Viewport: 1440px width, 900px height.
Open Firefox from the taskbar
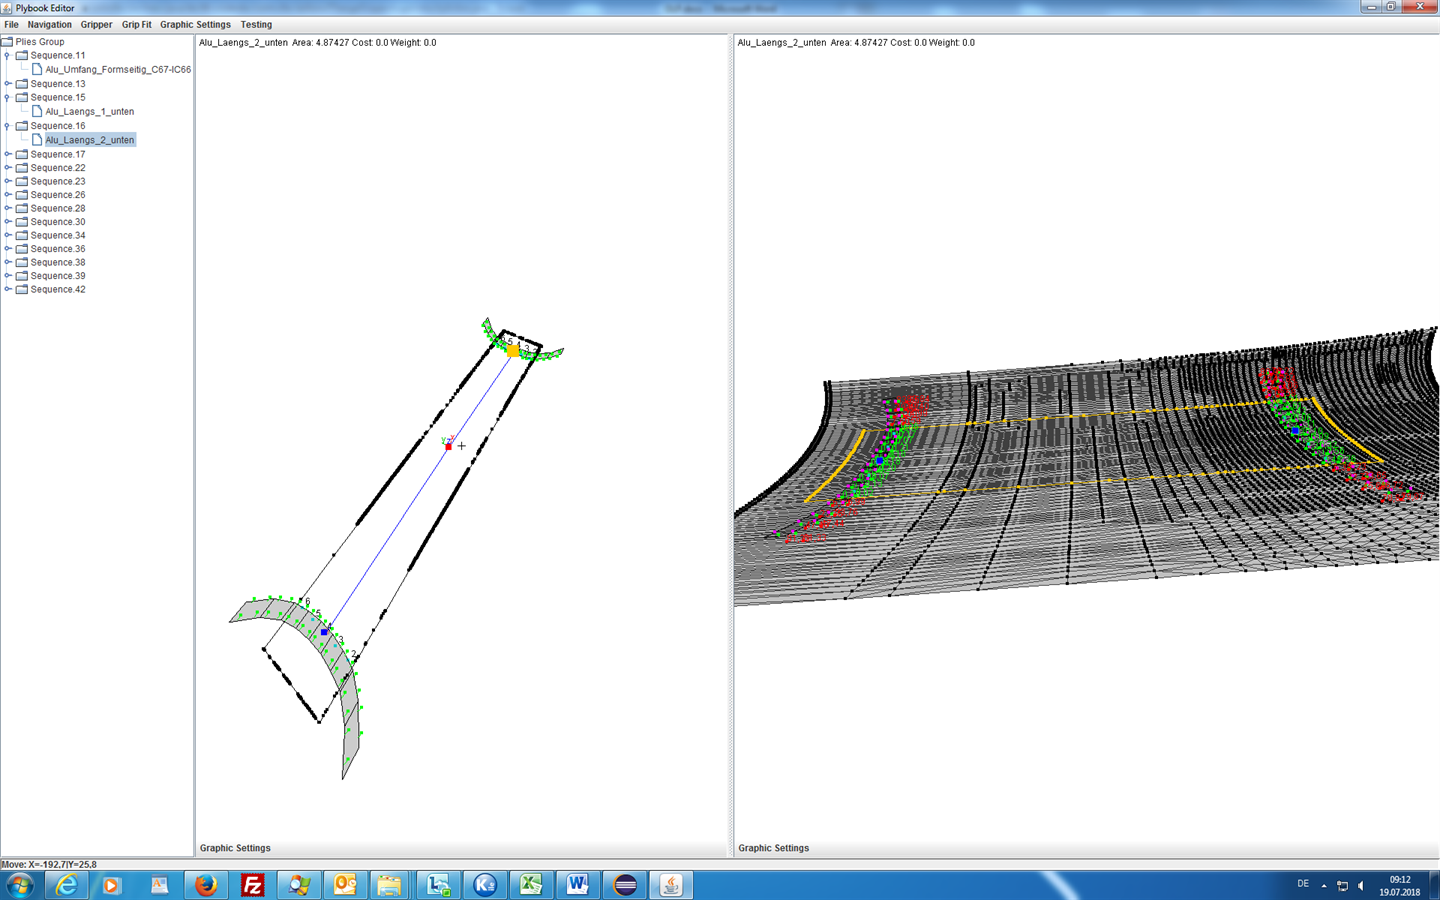coord(206,885)
